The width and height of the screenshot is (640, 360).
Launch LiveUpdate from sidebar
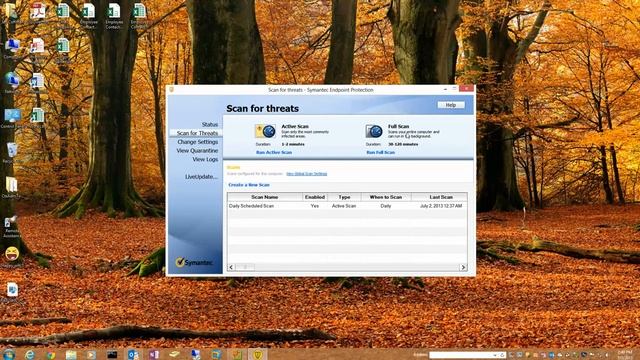tap(201, 177)
